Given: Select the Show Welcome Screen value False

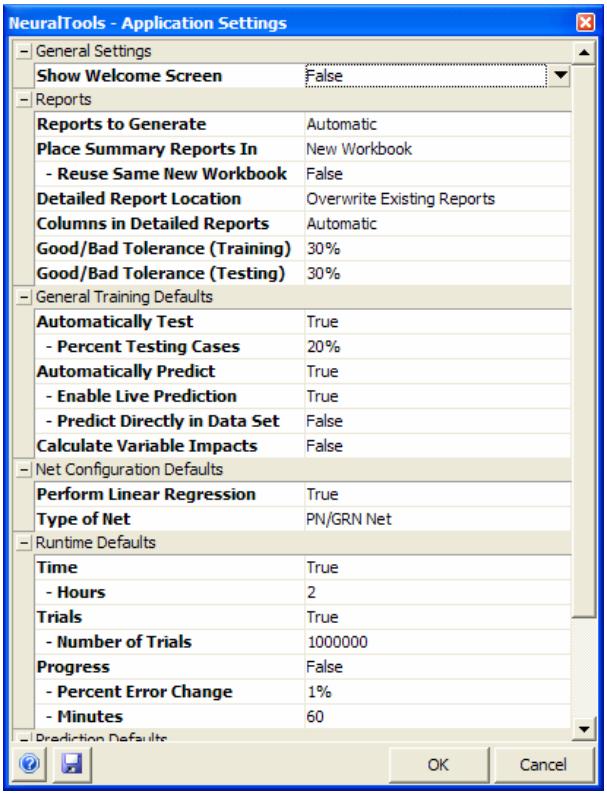Looking at the screenshot, I should [x=426, y=76].
